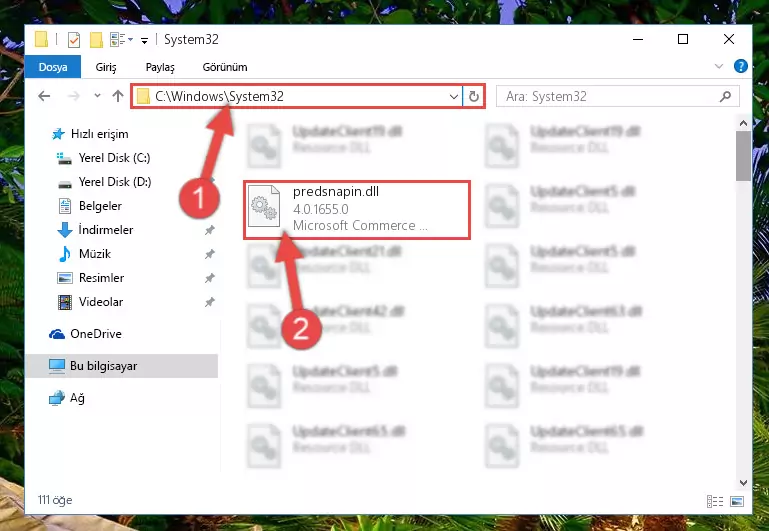Click the OneDrive cloud icon
Viewport: 769px width, 531px height.
tap(57, 334)
